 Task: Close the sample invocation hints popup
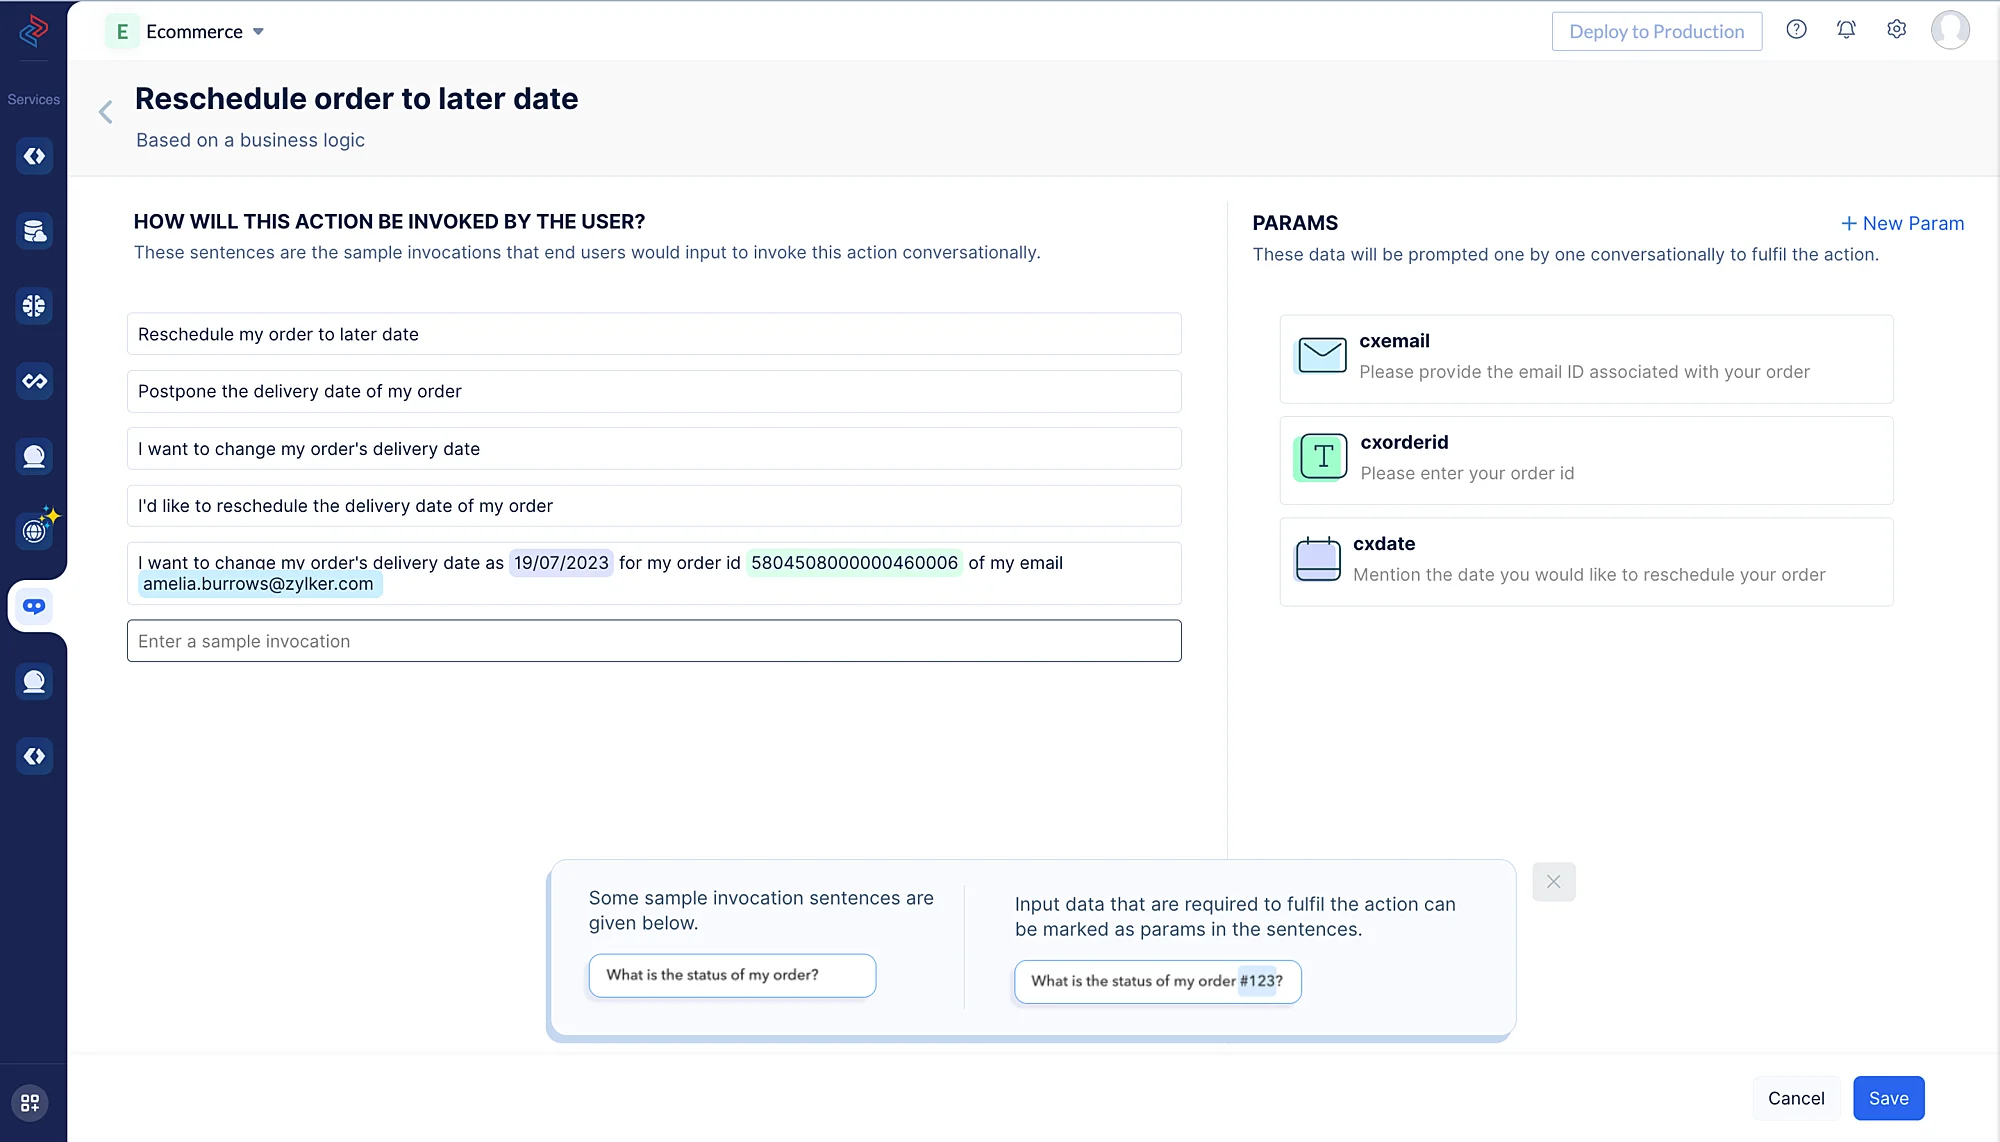1553,881
